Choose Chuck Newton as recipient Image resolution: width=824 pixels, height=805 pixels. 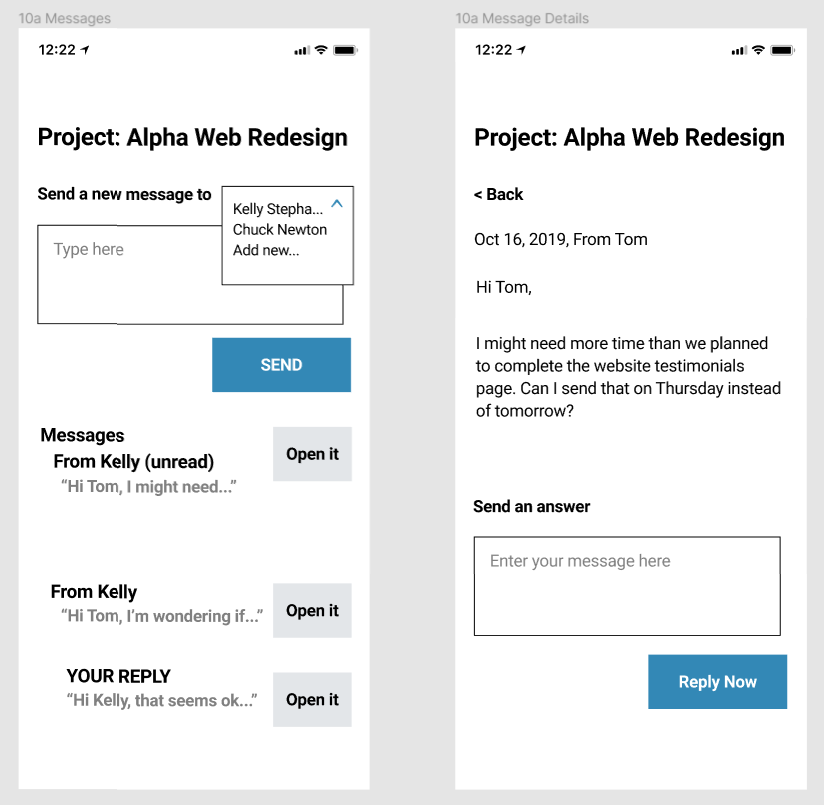[x=279, y=229]
